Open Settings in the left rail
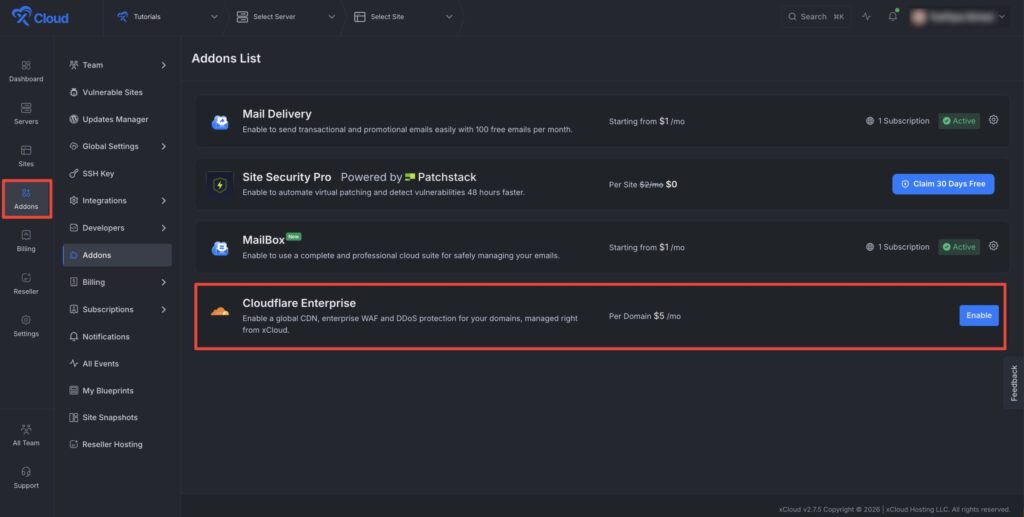 coord(26,326)
